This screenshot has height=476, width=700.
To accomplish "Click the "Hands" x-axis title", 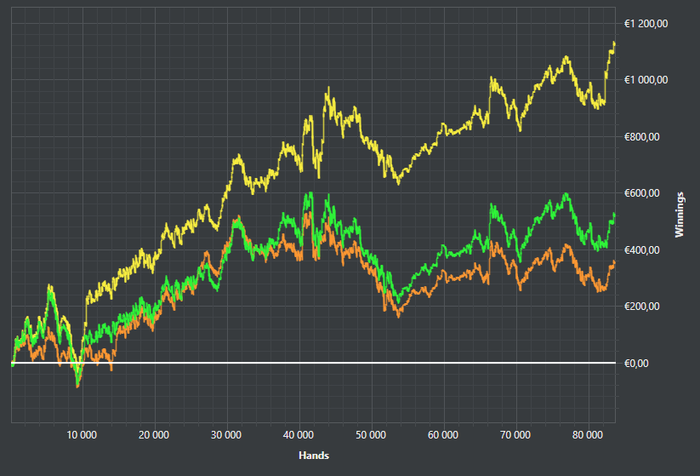I will pos(314,455).
